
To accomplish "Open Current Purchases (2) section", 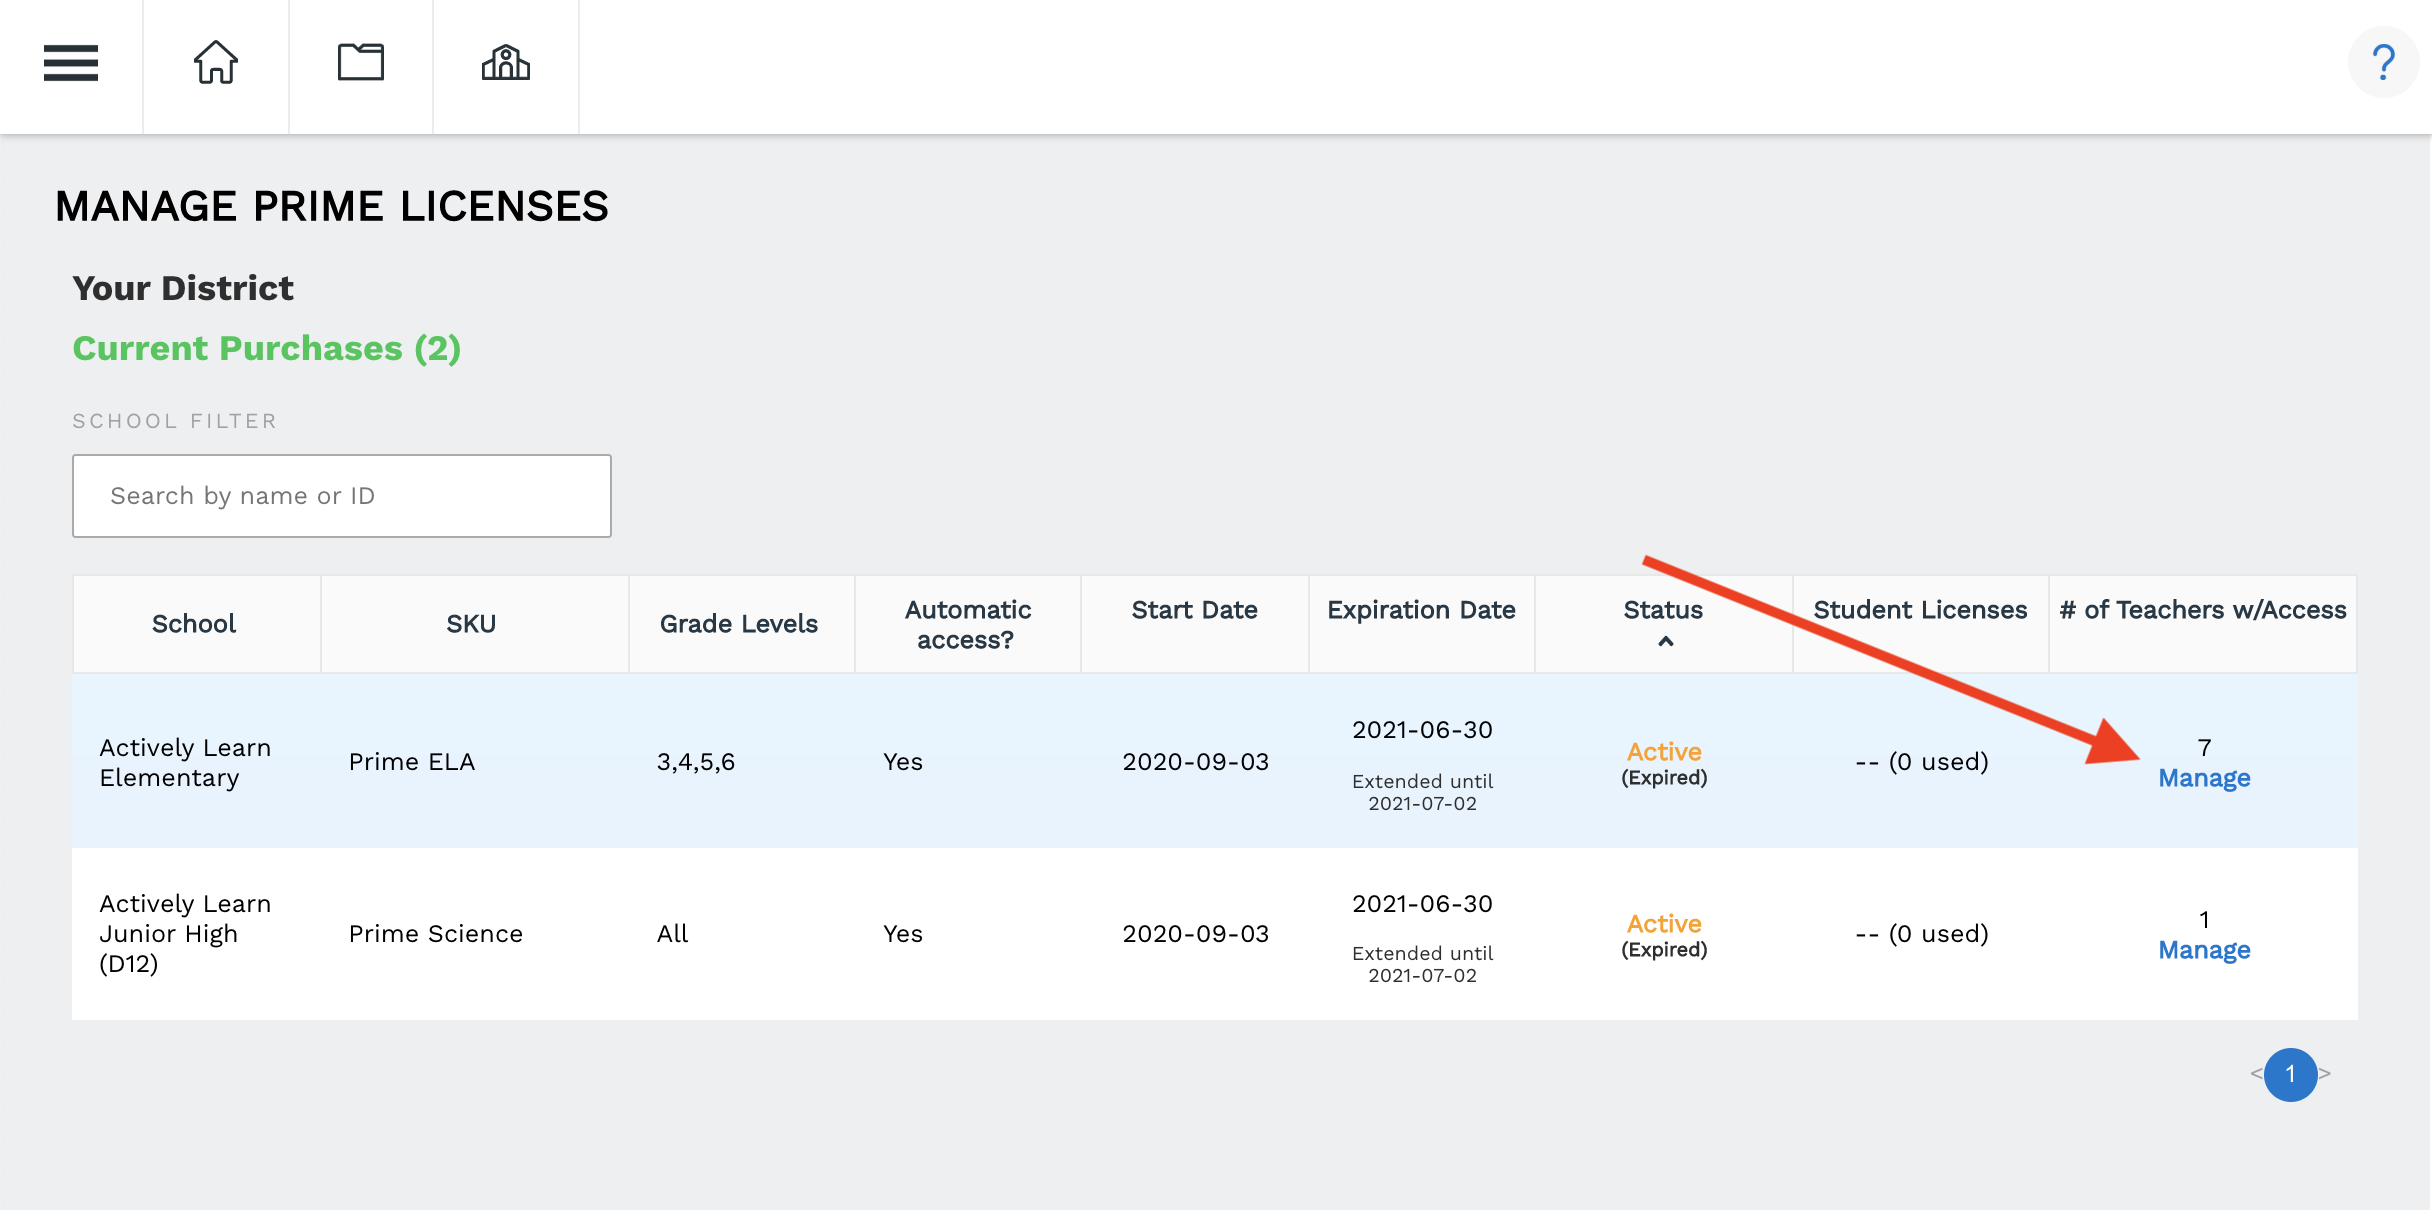I will (267, 348).
